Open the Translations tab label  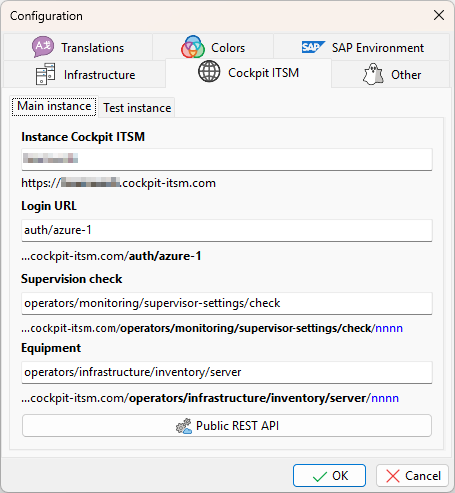tap(92, 48)
